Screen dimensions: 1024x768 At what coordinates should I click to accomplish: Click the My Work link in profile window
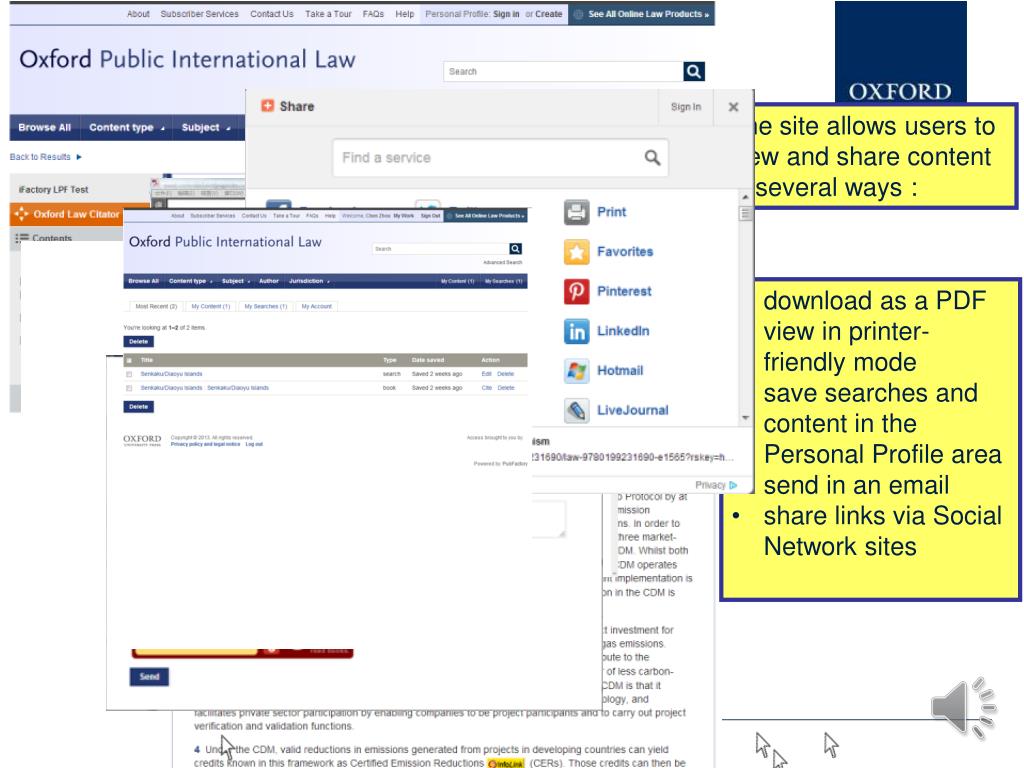point(403,216)
